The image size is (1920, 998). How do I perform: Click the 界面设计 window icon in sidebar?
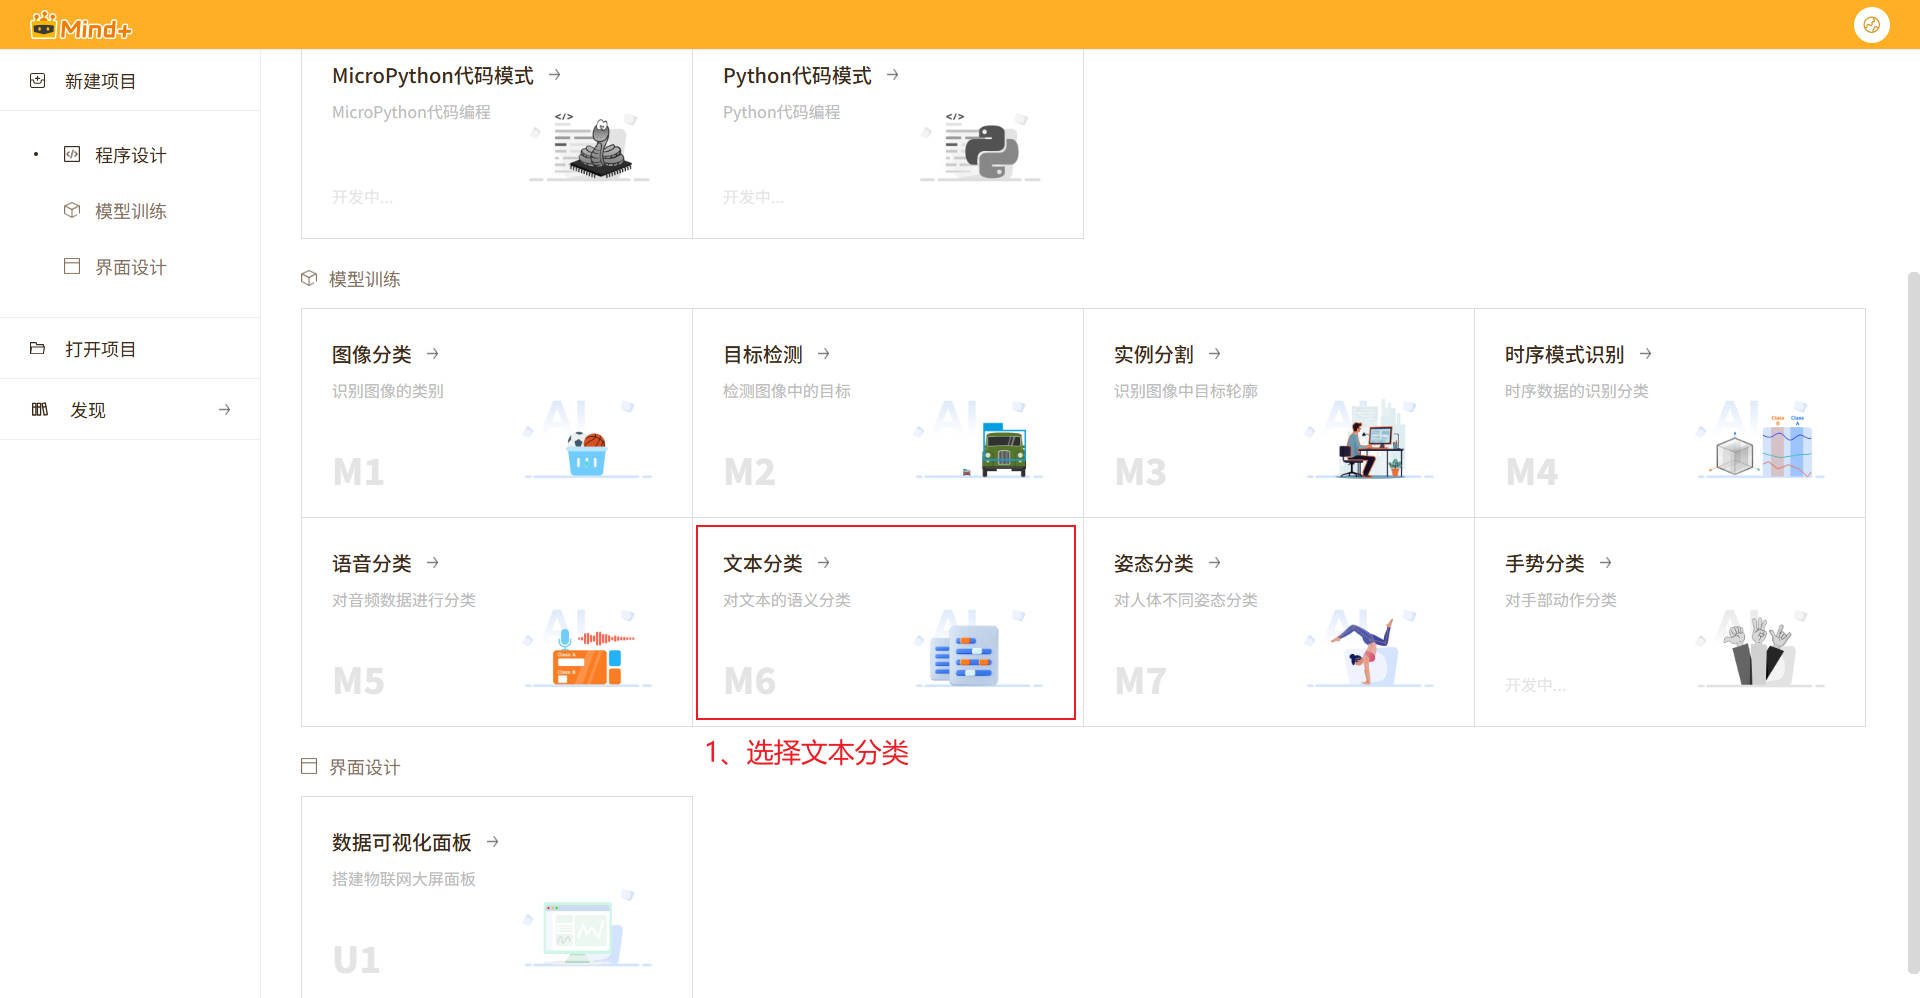click(x=72, y=266)
